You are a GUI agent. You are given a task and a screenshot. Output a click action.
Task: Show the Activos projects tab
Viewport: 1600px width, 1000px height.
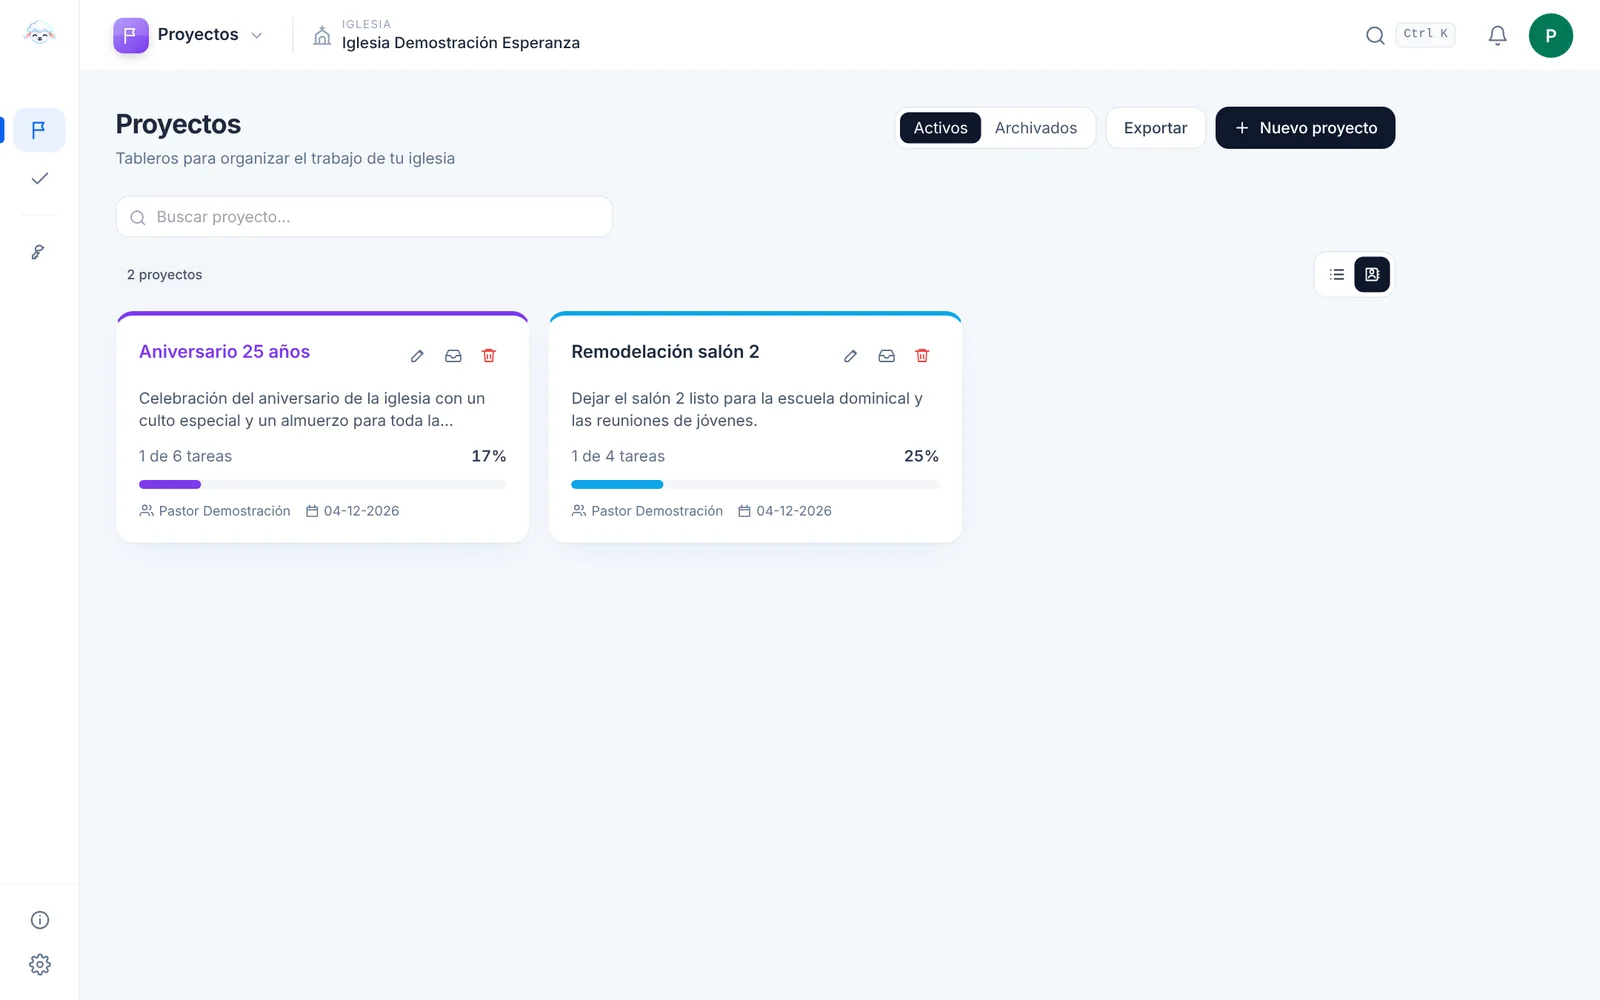pyautogui.click(x=940, y=128)
